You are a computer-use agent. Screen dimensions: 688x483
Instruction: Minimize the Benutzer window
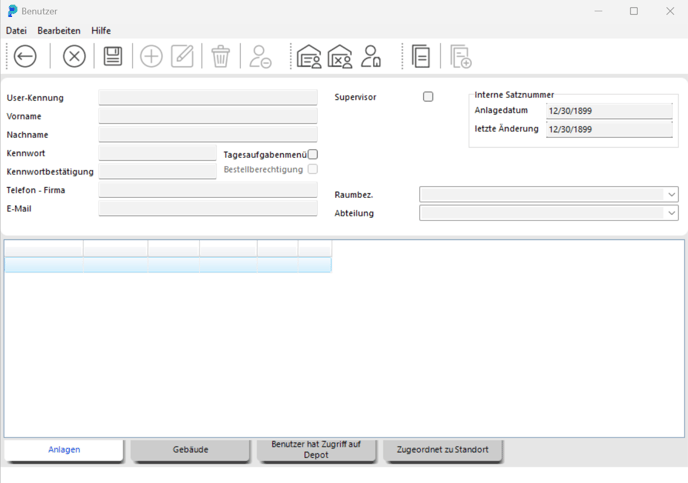coord(598,11)
